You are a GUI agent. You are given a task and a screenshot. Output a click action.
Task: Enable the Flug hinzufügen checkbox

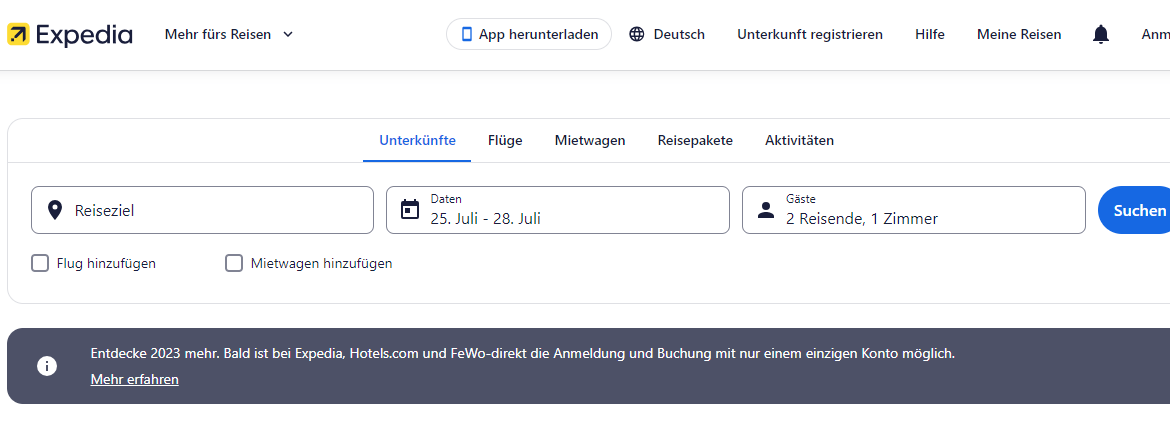40,263
